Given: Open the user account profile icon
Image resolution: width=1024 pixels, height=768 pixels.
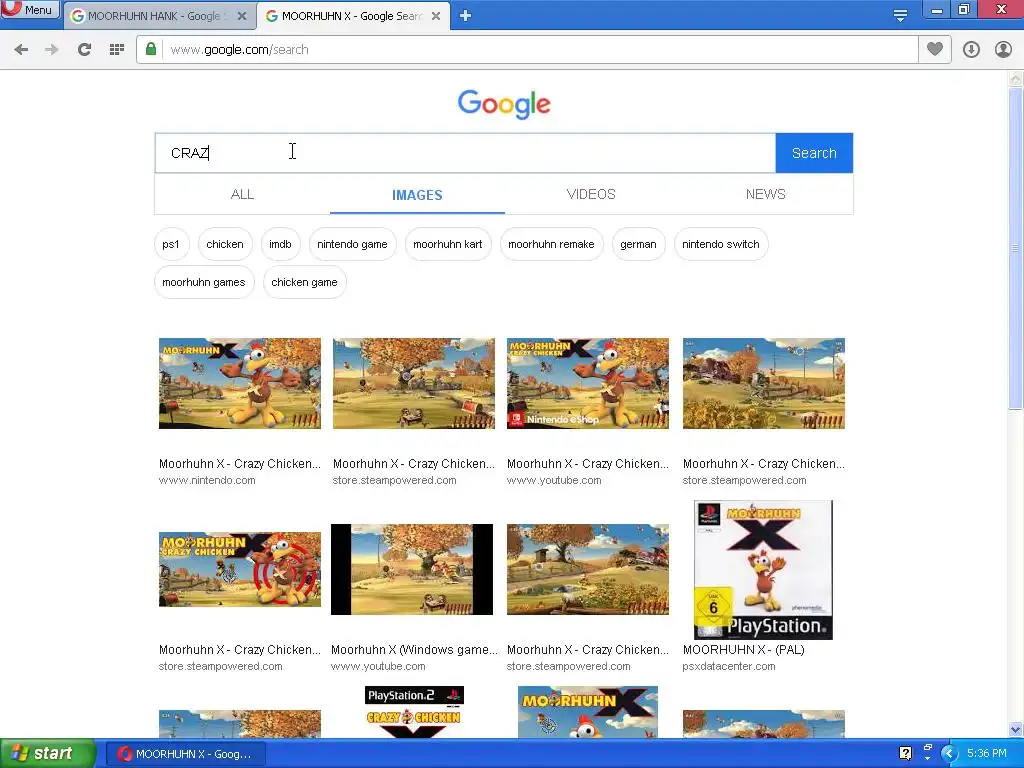Looking at the screenshot, I should [x=1003, y=50].
